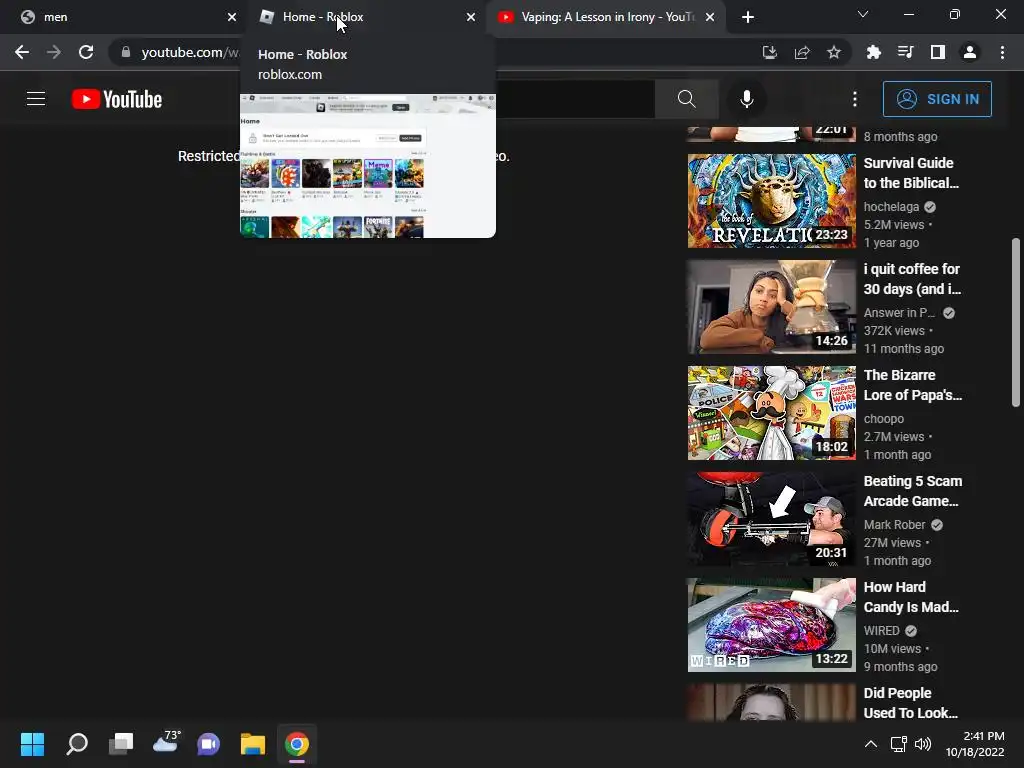Viewport: 1024px width, 768px height.
Task: Reload the current page
Action: point(86,52)
